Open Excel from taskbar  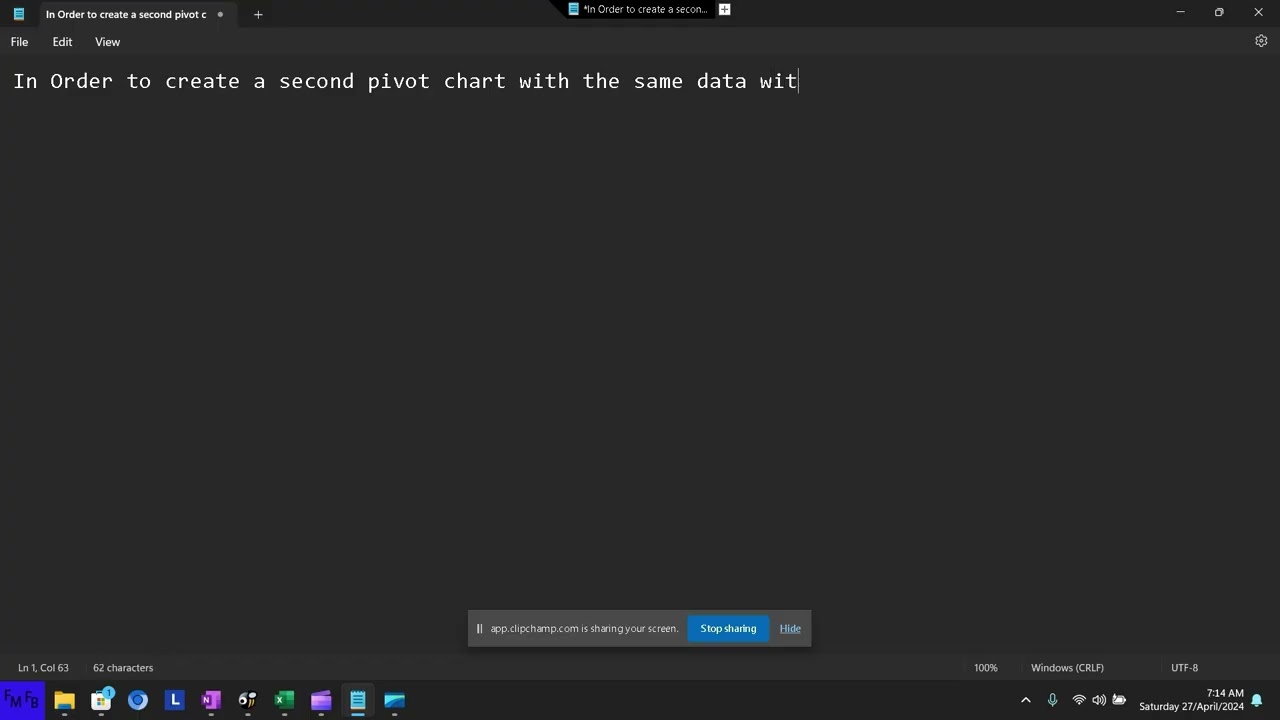[285, 700]
